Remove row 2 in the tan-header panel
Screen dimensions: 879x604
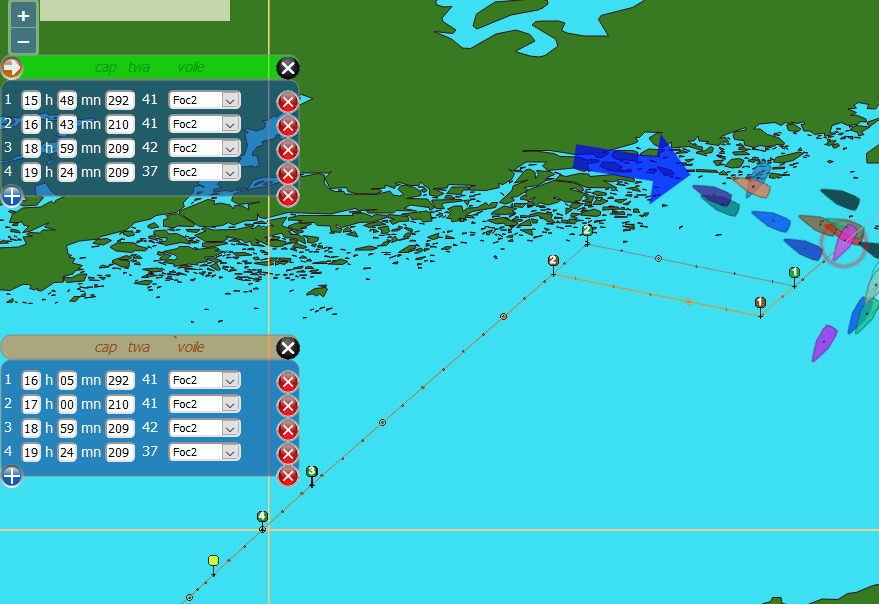[x=287, y=406]
